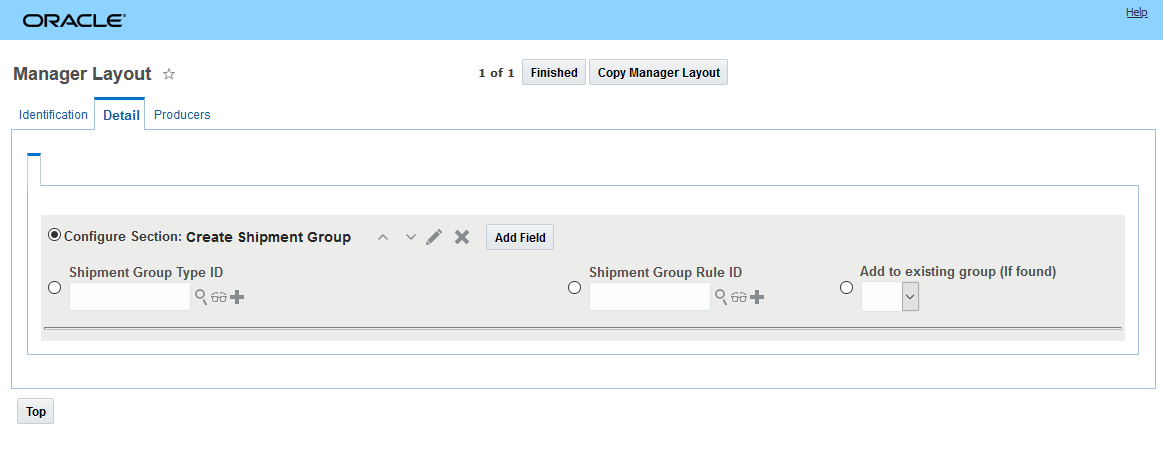Select the Configure Section radio button
This screenshot has height=450, width=1163.
point(54,236)
